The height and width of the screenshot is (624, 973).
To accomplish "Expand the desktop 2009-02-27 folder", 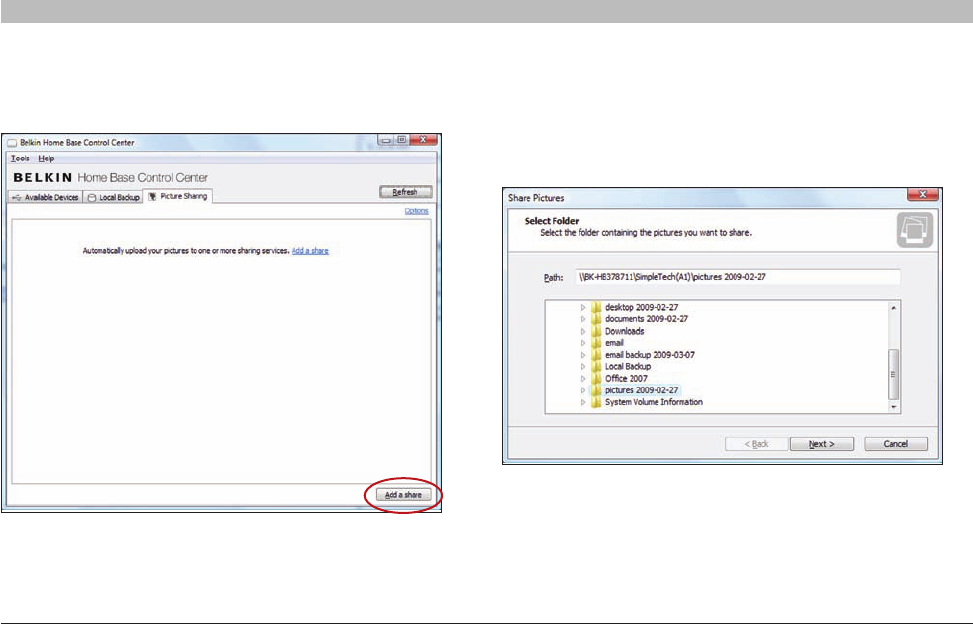I will pyautogui.click(x=583, y=308).
